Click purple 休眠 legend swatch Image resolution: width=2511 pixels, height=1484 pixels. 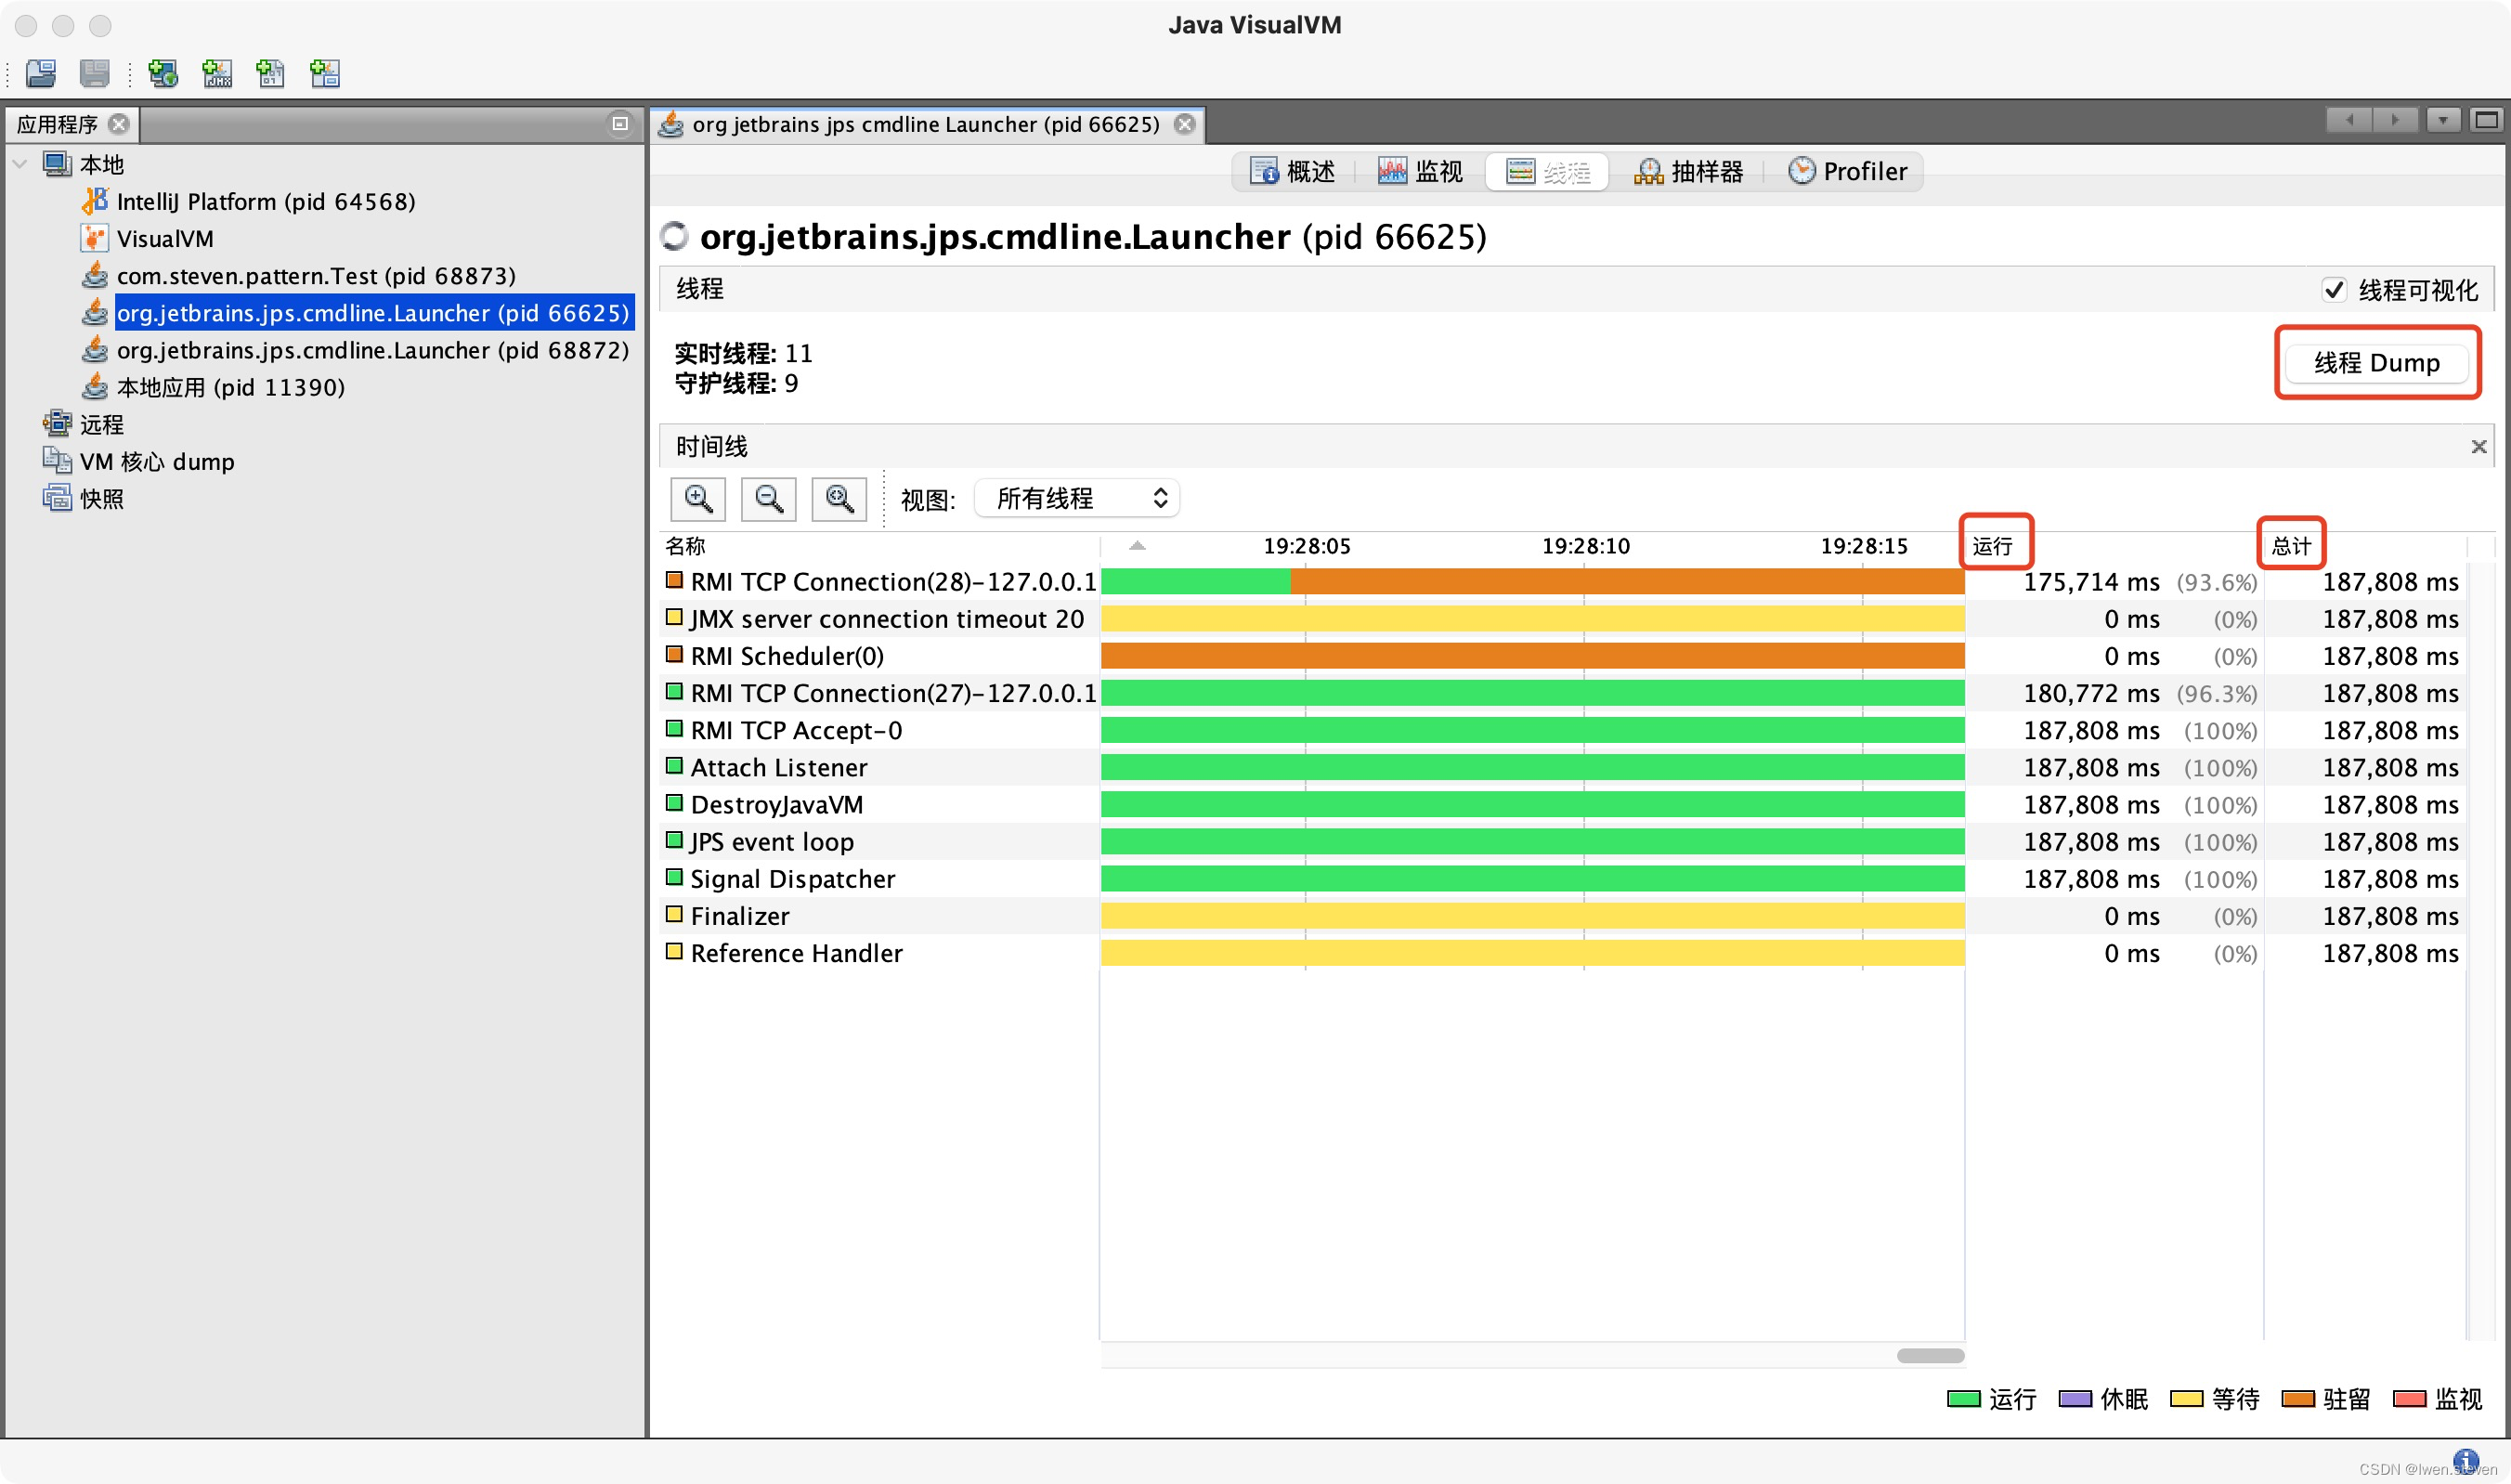point(2076,1399)
